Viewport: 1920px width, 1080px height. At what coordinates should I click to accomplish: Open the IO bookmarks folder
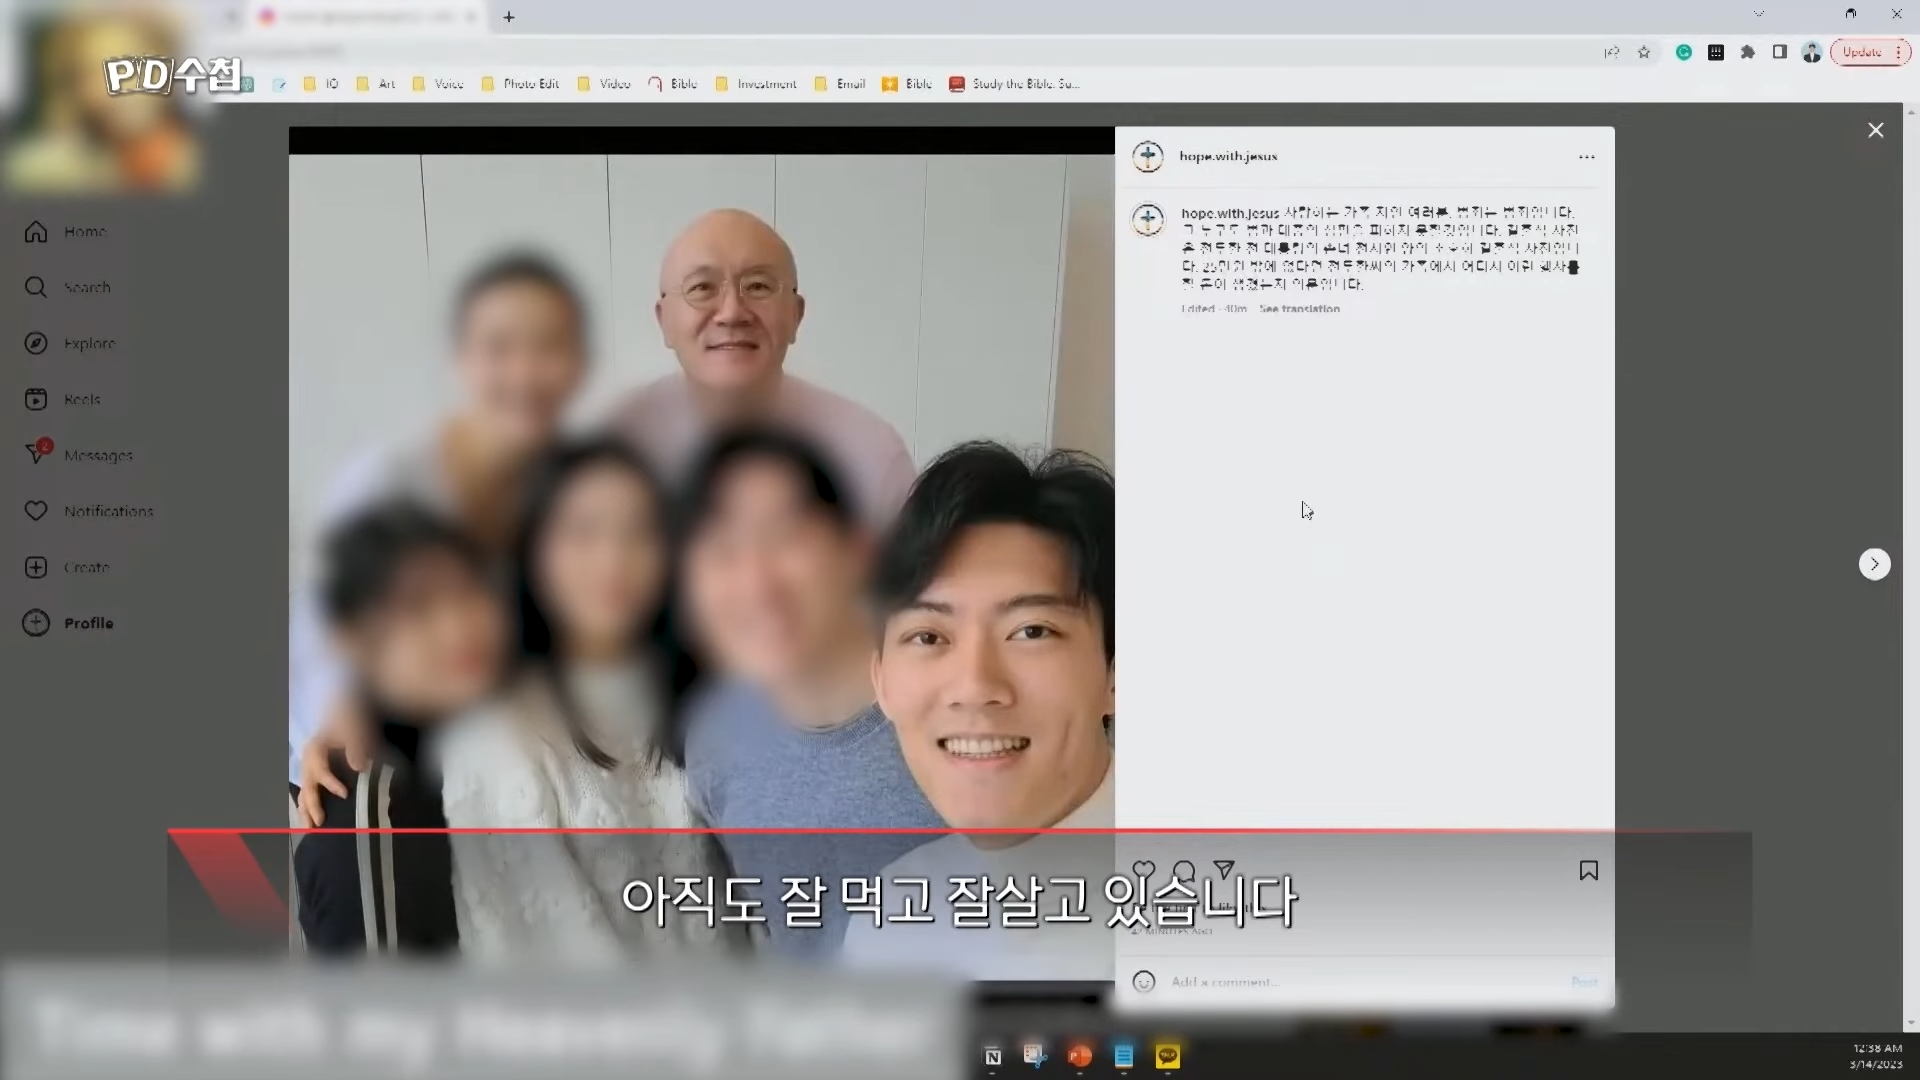(x=321, y=84)
